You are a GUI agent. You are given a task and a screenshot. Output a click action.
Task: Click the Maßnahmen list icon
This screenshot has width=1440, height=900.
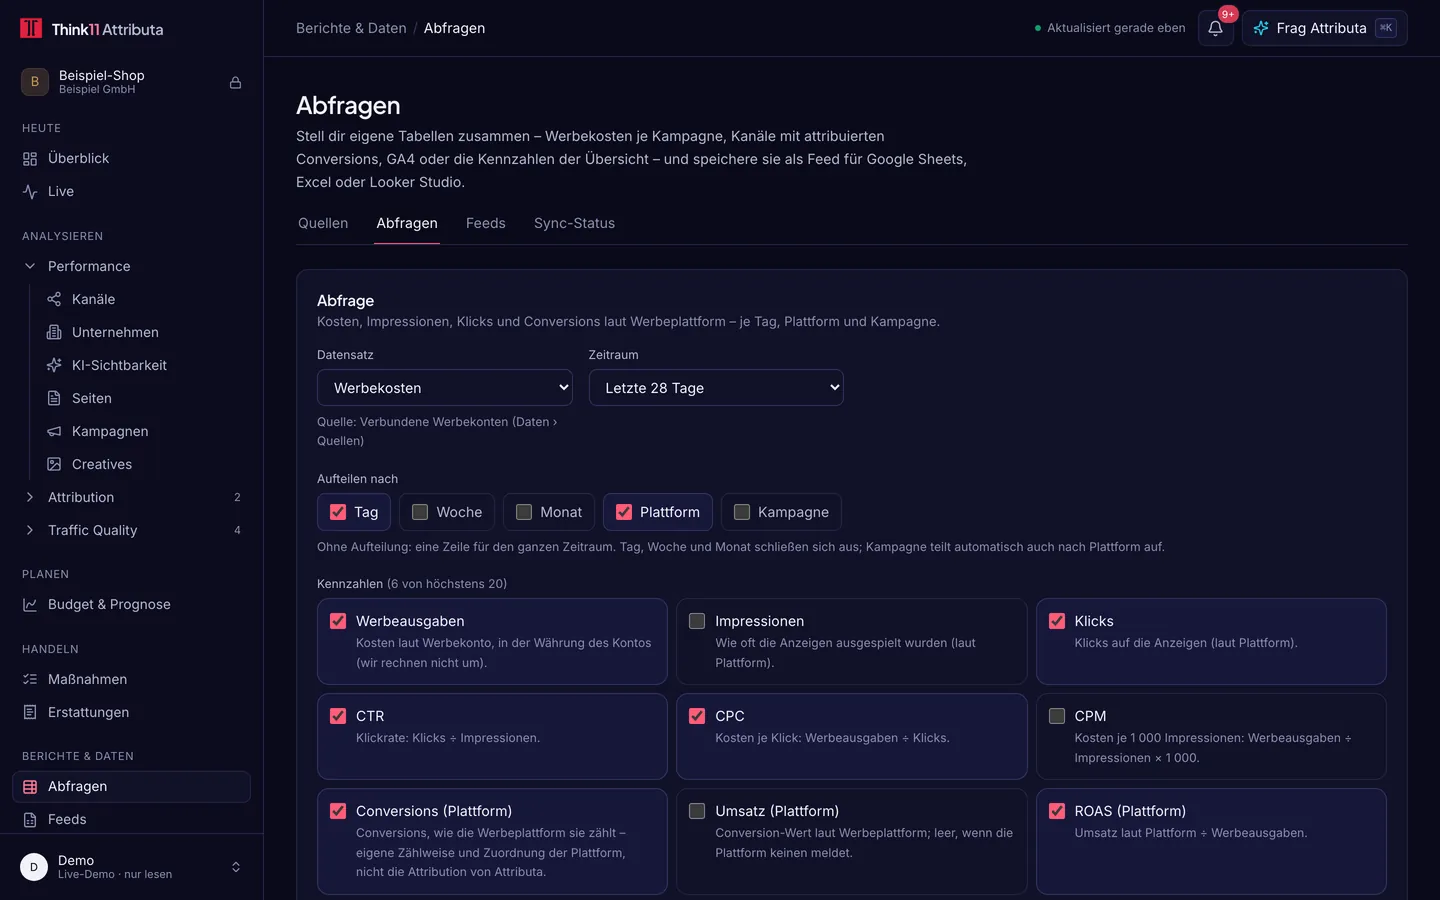click(30, 679)
